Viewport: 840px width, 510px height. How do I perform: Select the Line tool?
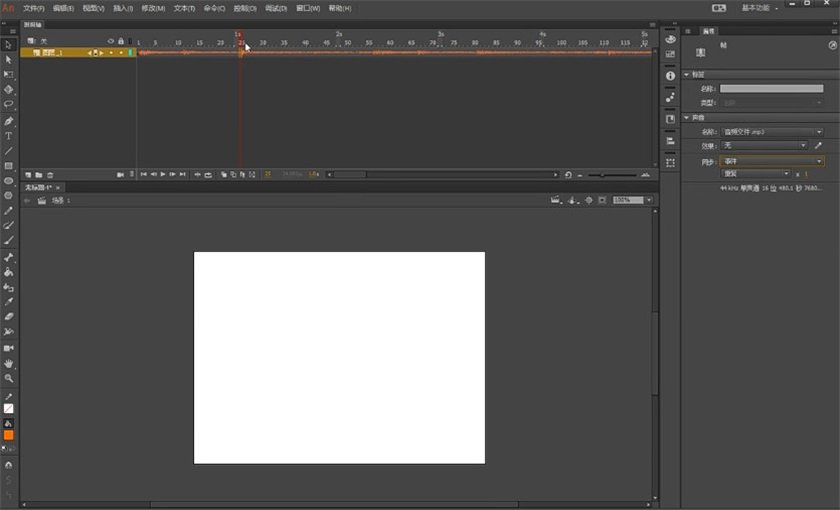coord(9,151)
